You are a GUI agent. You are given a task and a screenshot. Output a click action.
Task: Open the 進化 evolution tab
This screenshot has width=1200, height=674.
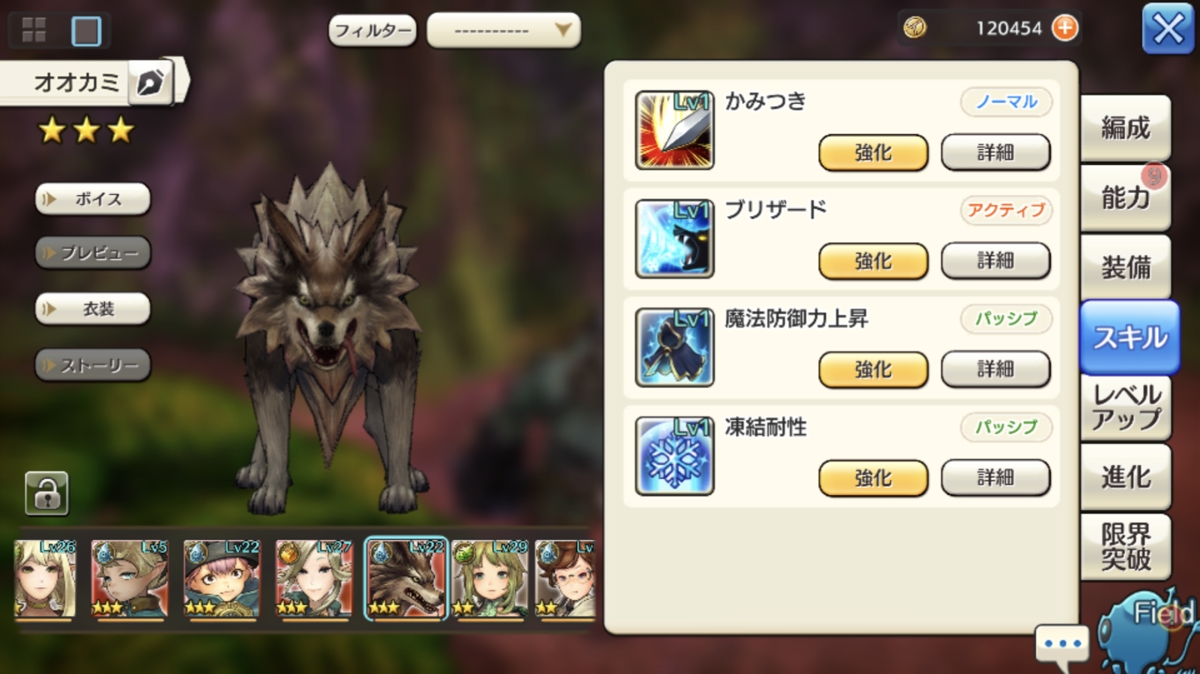(x=1126, y=477)
